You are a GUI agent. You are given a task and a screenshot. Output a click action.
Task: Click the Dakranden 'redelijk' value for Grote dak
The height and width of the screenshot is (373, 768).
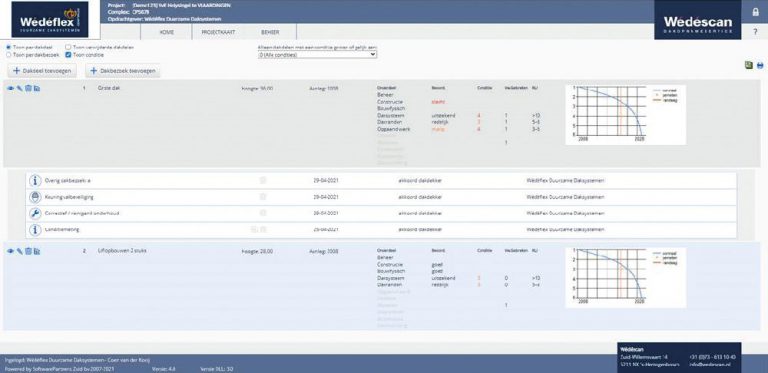pyautogui.click(x=439, y=122)
